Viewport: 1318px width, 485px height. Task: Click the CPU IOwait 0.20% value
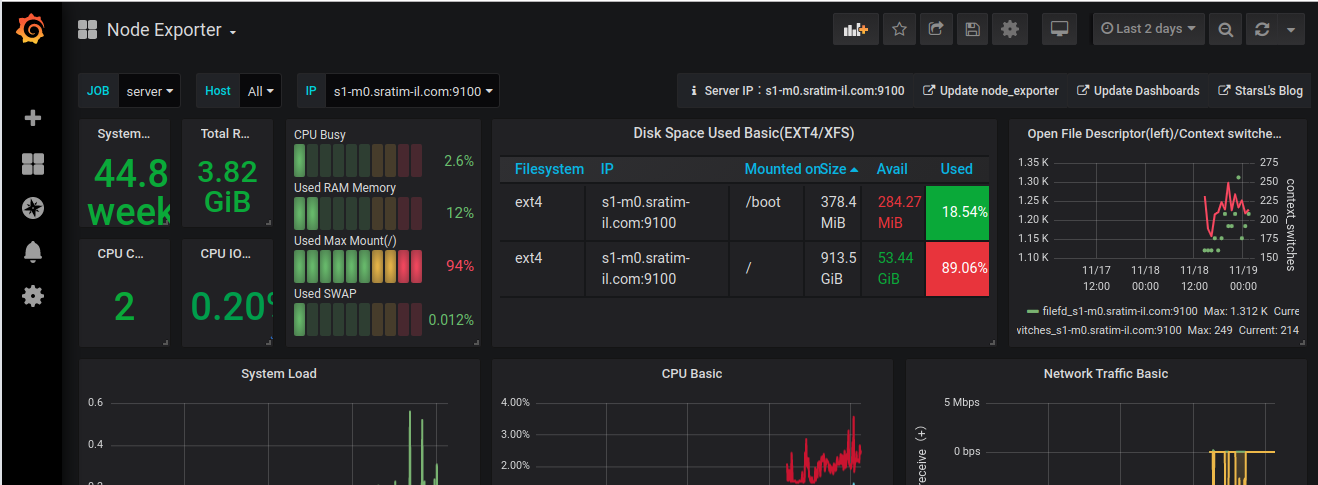[x=230, y=306]
